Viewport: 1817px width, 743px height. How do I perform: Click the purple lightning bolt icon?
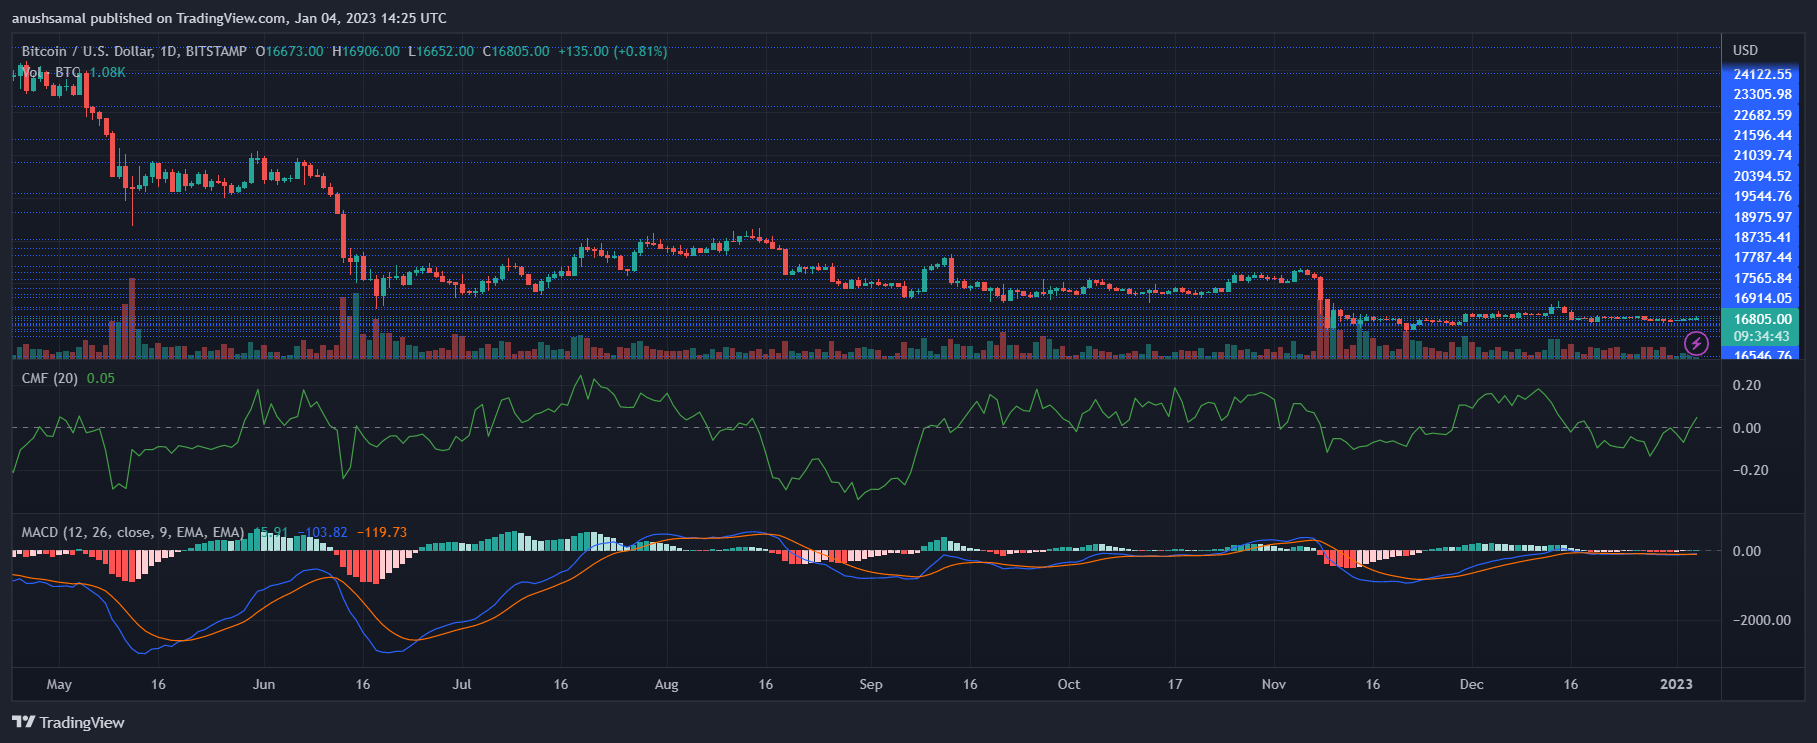click(x=1696, y=344)
